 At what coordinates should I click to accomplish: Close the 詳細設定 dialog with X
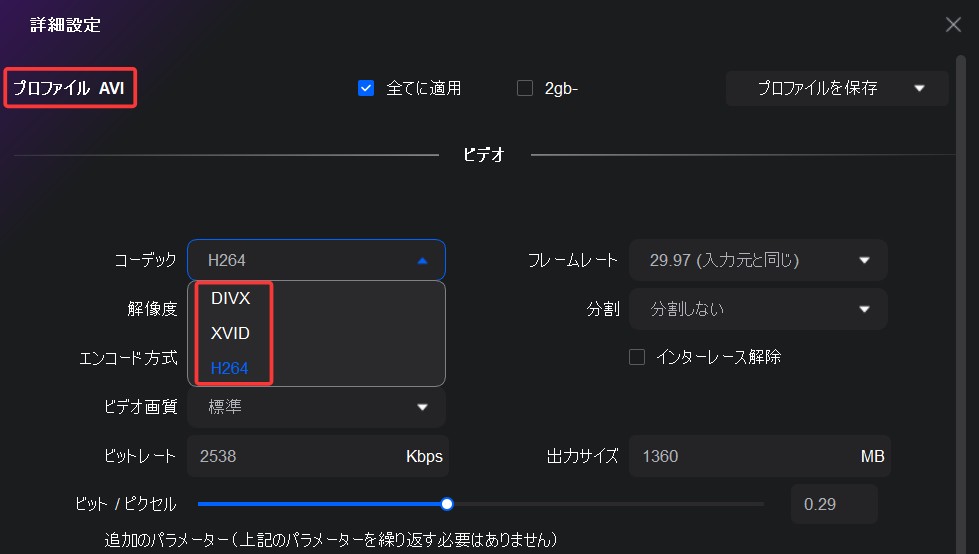click(x=953, y=25)
